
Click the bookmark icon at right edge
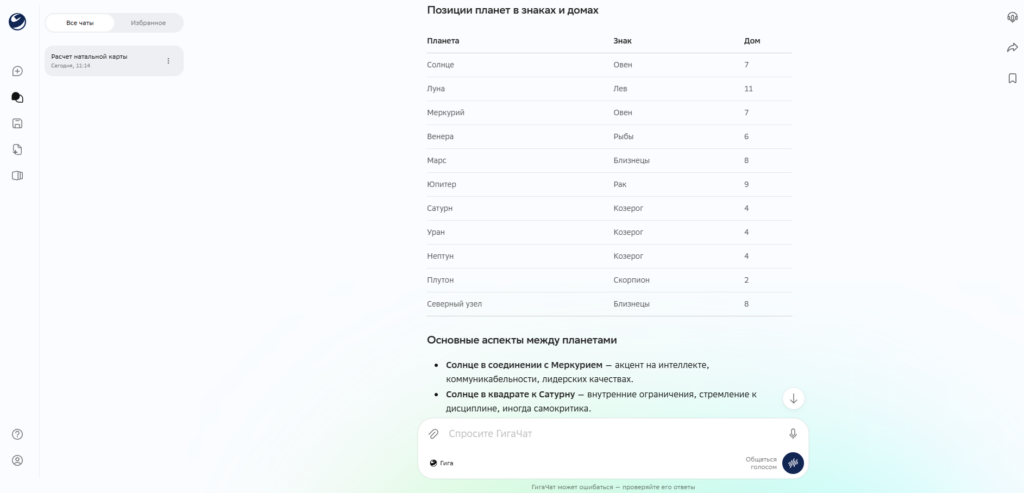[x=1012, y=78]
